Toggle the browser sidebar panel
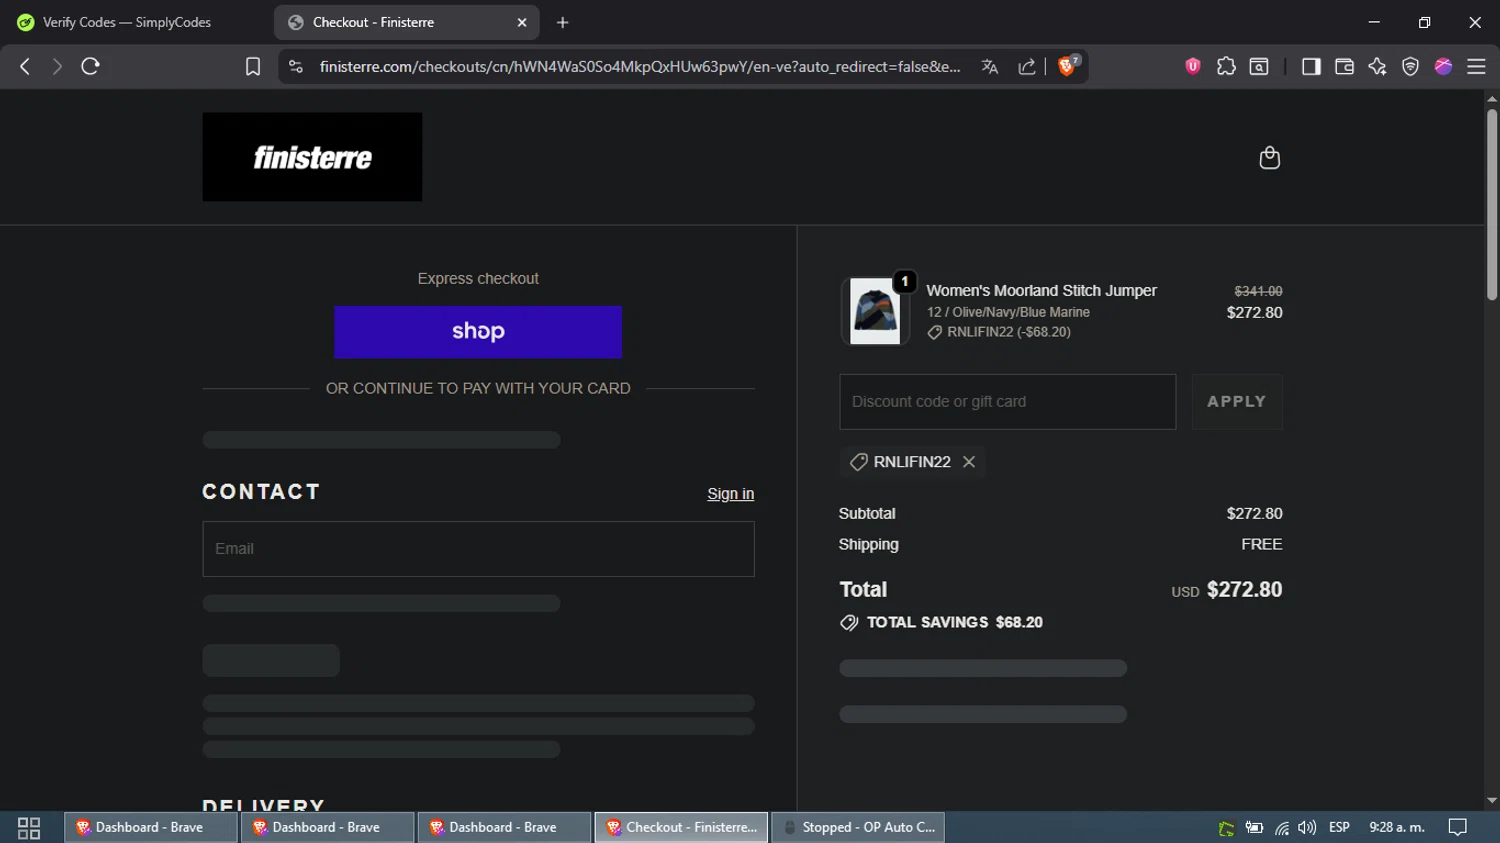The width and height of the screenshot is (1500, 843). point(1311,66)
